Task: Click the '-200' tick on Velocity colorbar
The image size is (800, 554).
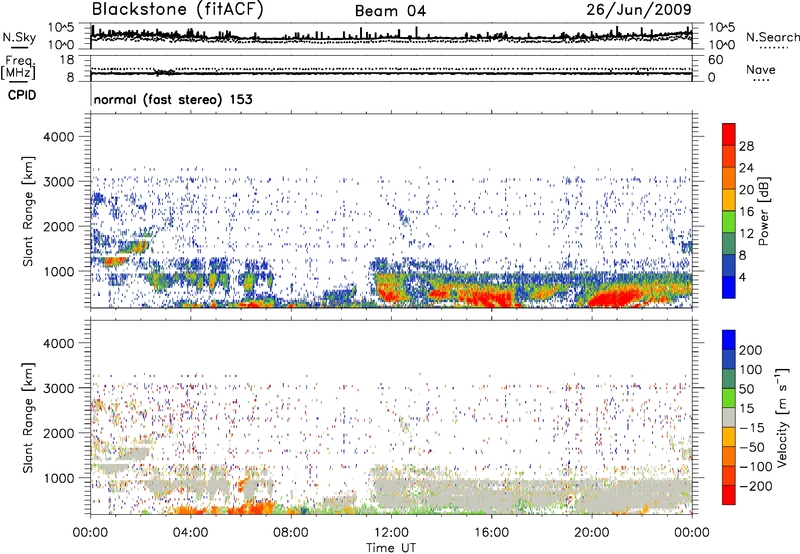Action: [x=756, y=486]
